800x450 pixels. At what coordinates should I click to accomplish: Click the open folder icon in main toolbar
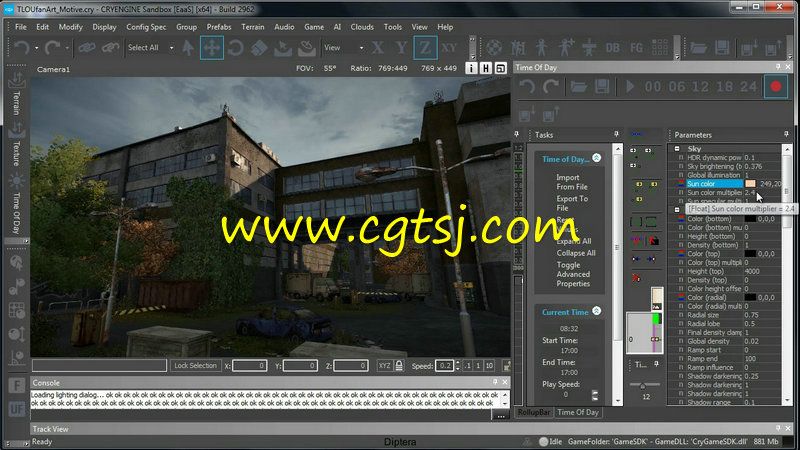(698, 48)
